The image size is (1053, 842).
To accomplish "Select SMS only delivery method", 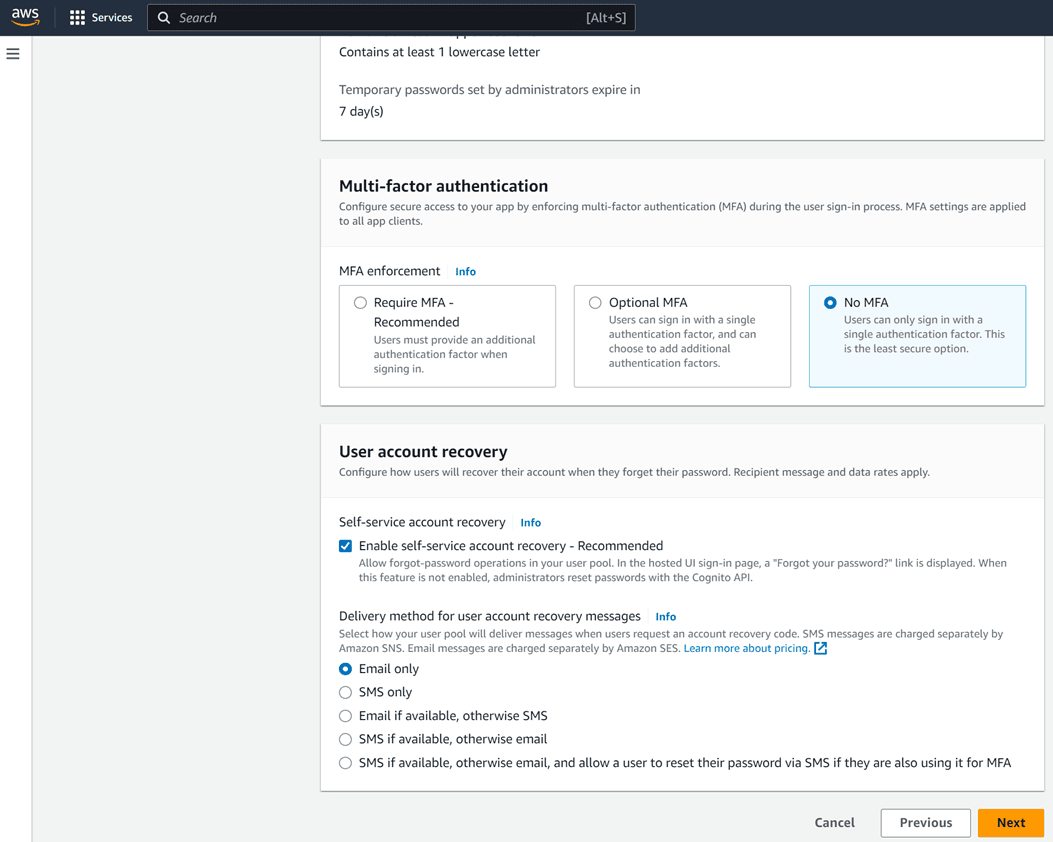I will coord(345,692).
